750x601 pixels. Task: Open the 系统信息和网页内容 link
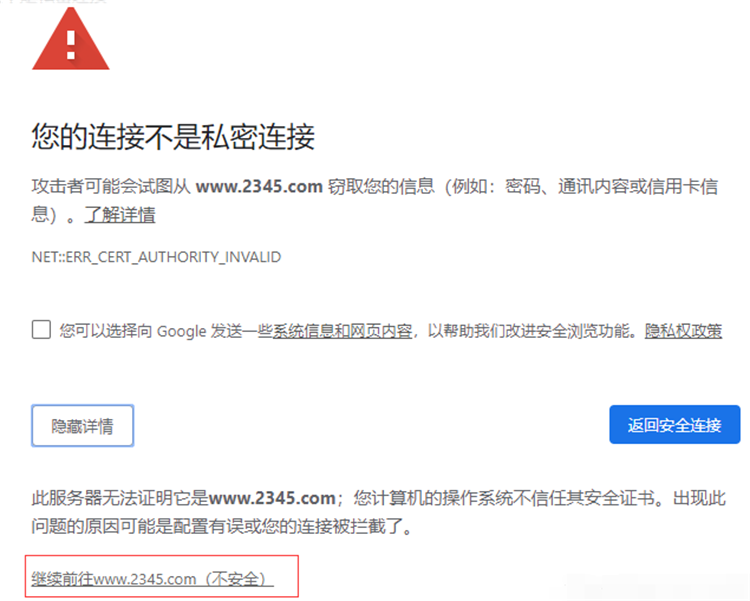point(342,331)
